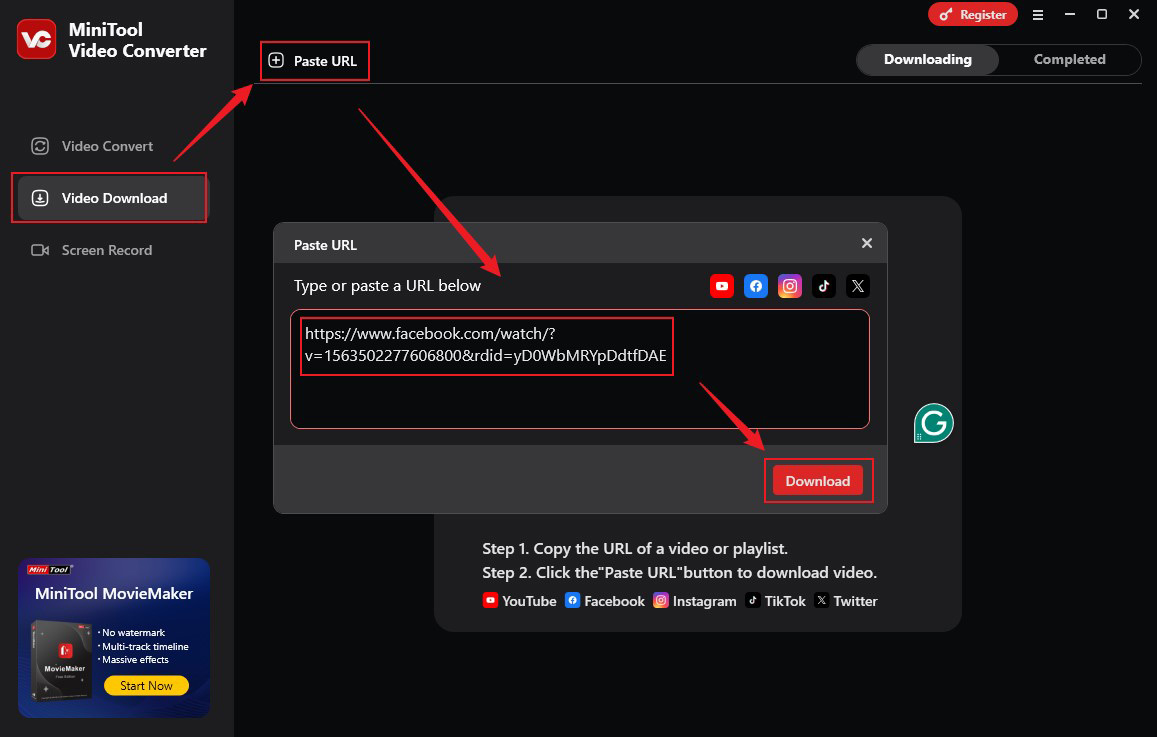This screenshot has width=1157, height=737.
Task: Click the YouTube icon in the dialog
Action: coord(722,286)
